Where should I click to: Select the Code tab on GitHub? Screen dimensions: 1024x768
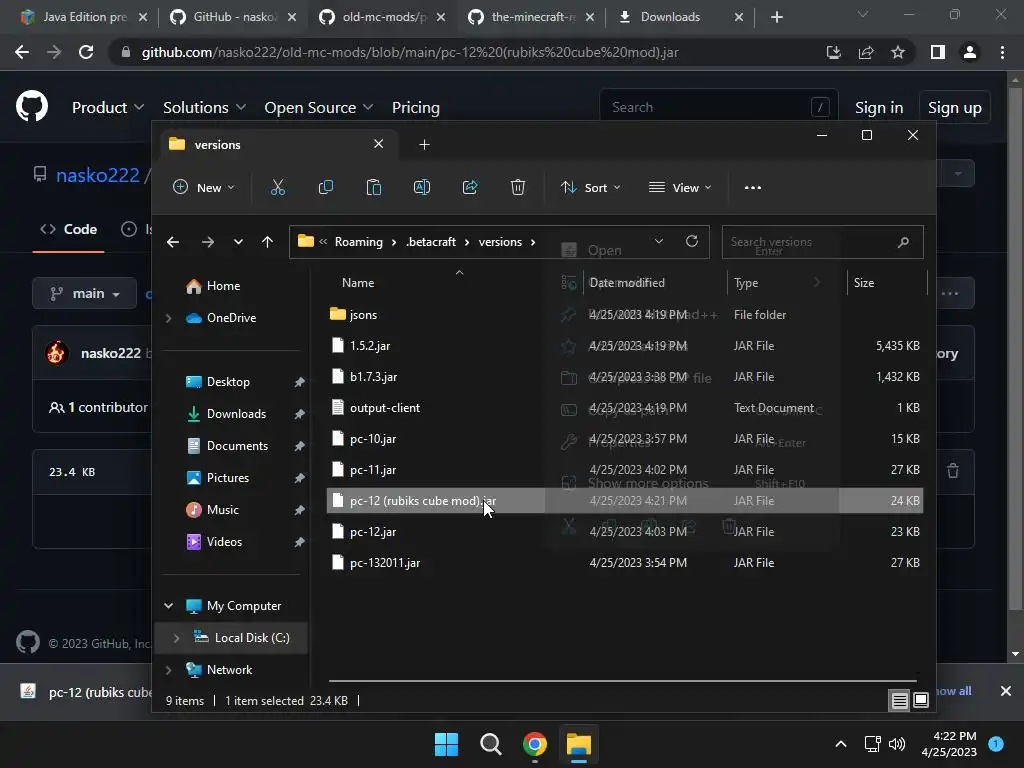69,229
